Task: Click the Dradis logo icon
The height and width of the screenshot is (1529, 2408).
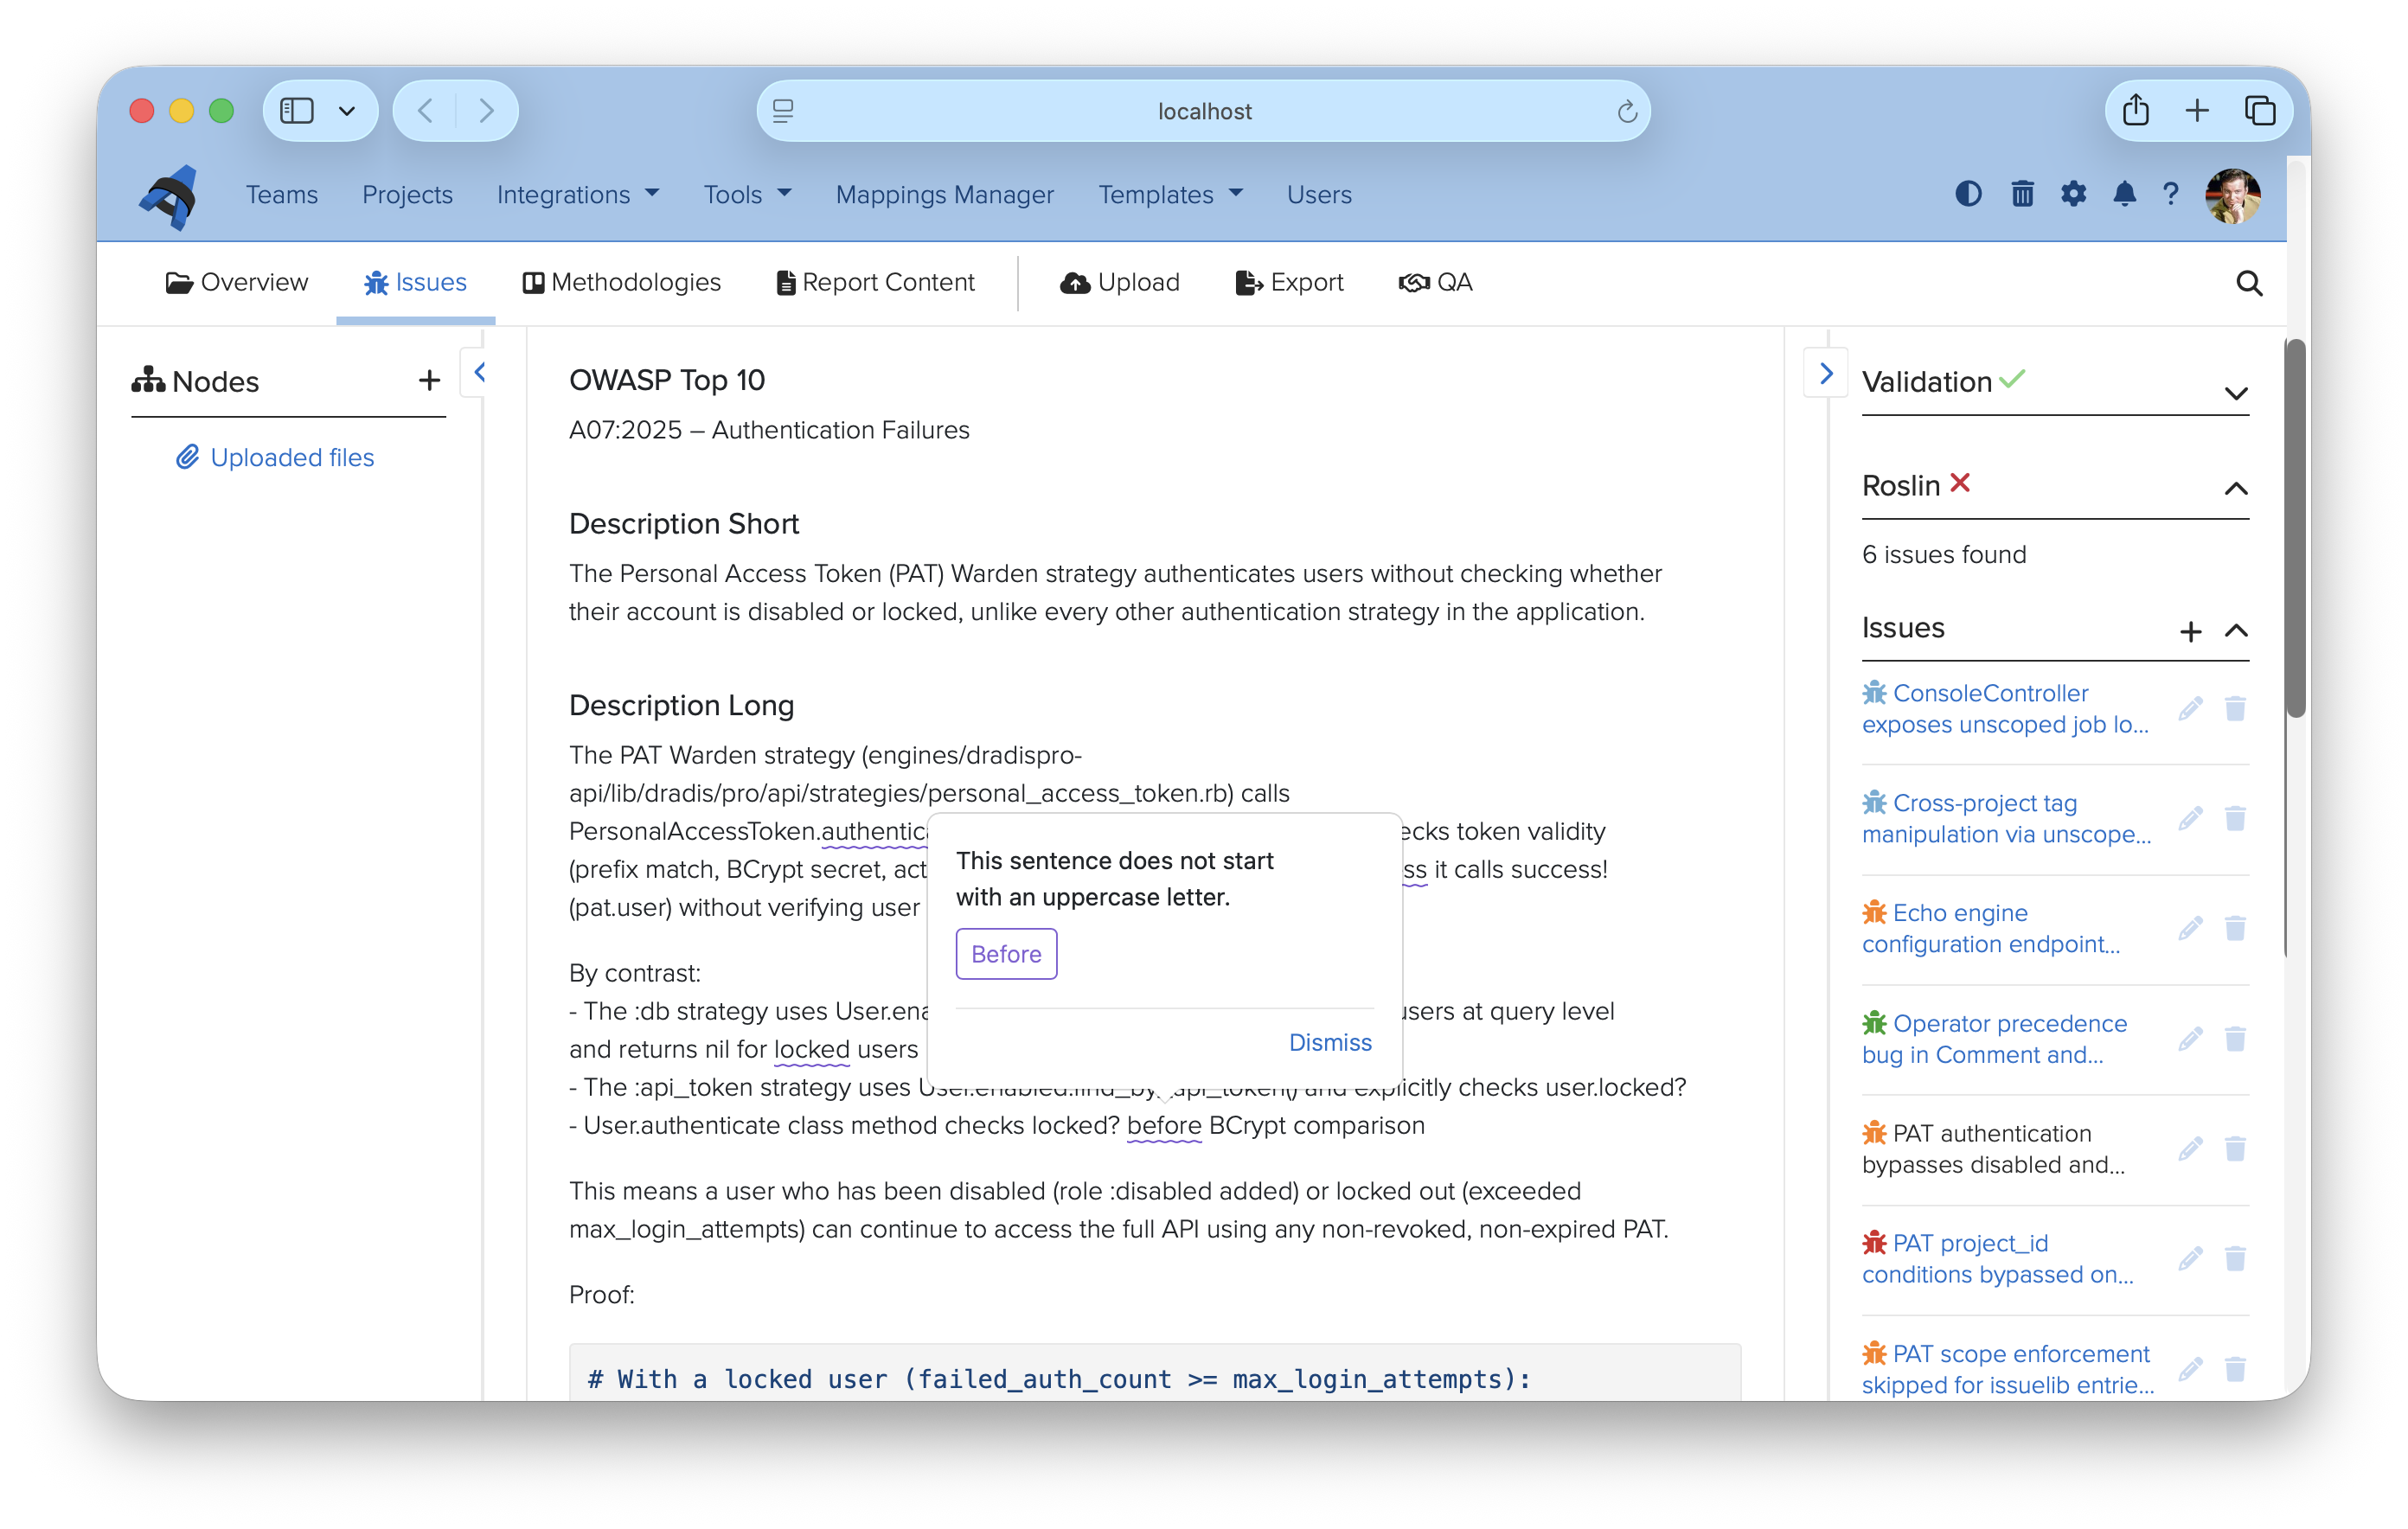Action: [168, 196]
